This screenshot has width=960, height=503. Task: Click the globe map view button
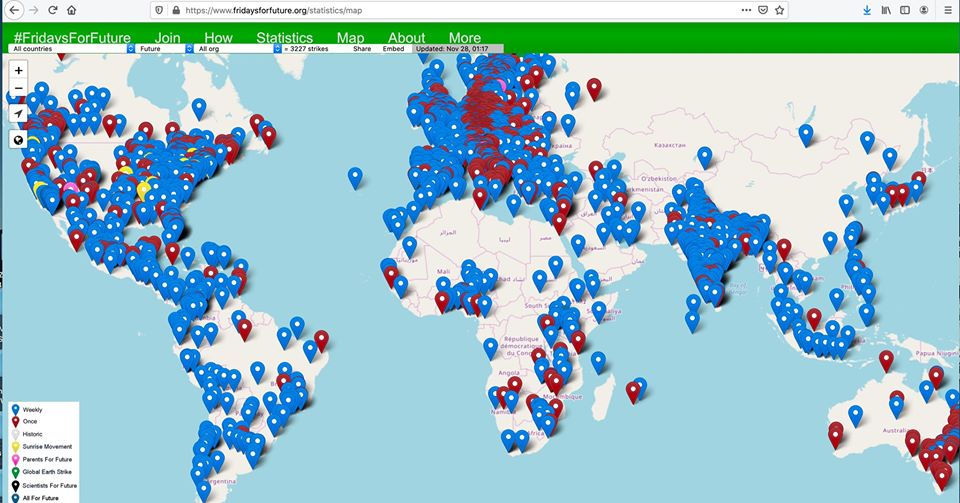(x=18, y=139)
